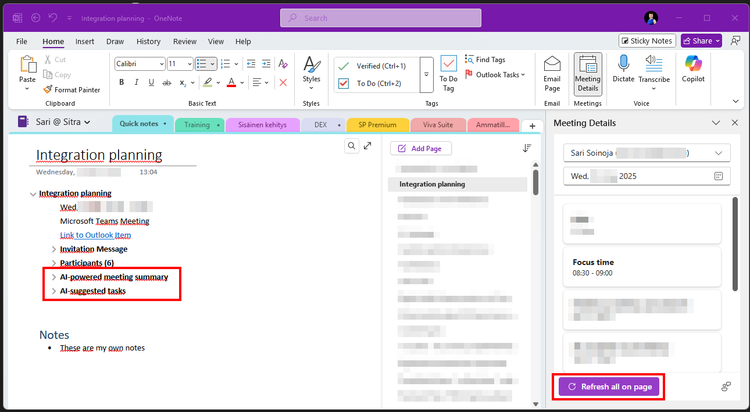
Task: Toggle italic formatting
Action: 136,82
